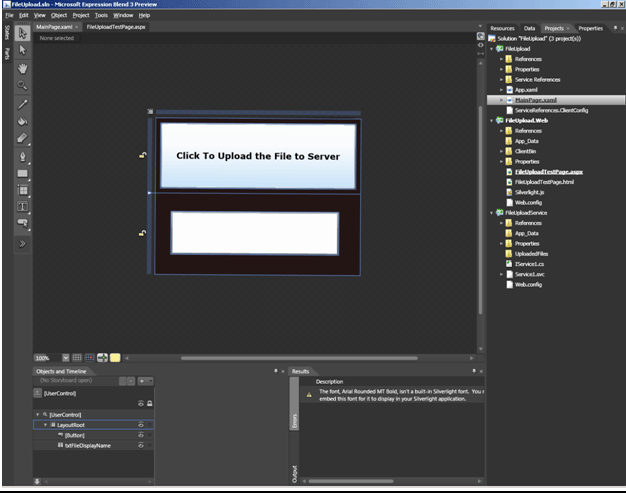Open the Object menu
Screen dimensions: 626x493
(59, 15)
